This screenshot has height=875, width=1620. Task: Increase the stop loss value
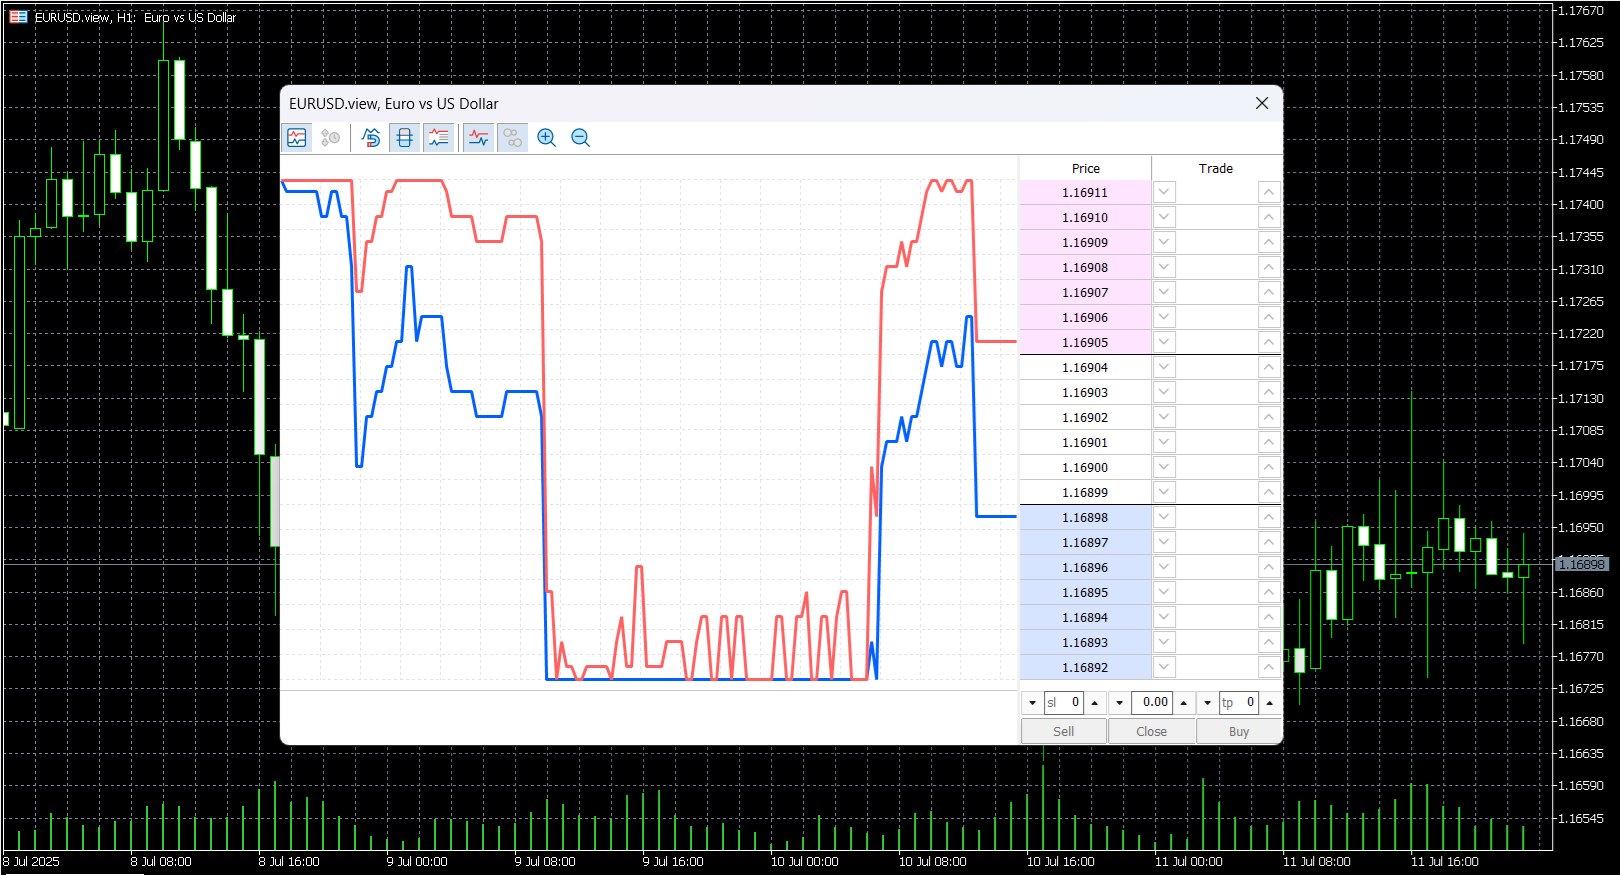pyautogui.click(x=1095, y=703)
